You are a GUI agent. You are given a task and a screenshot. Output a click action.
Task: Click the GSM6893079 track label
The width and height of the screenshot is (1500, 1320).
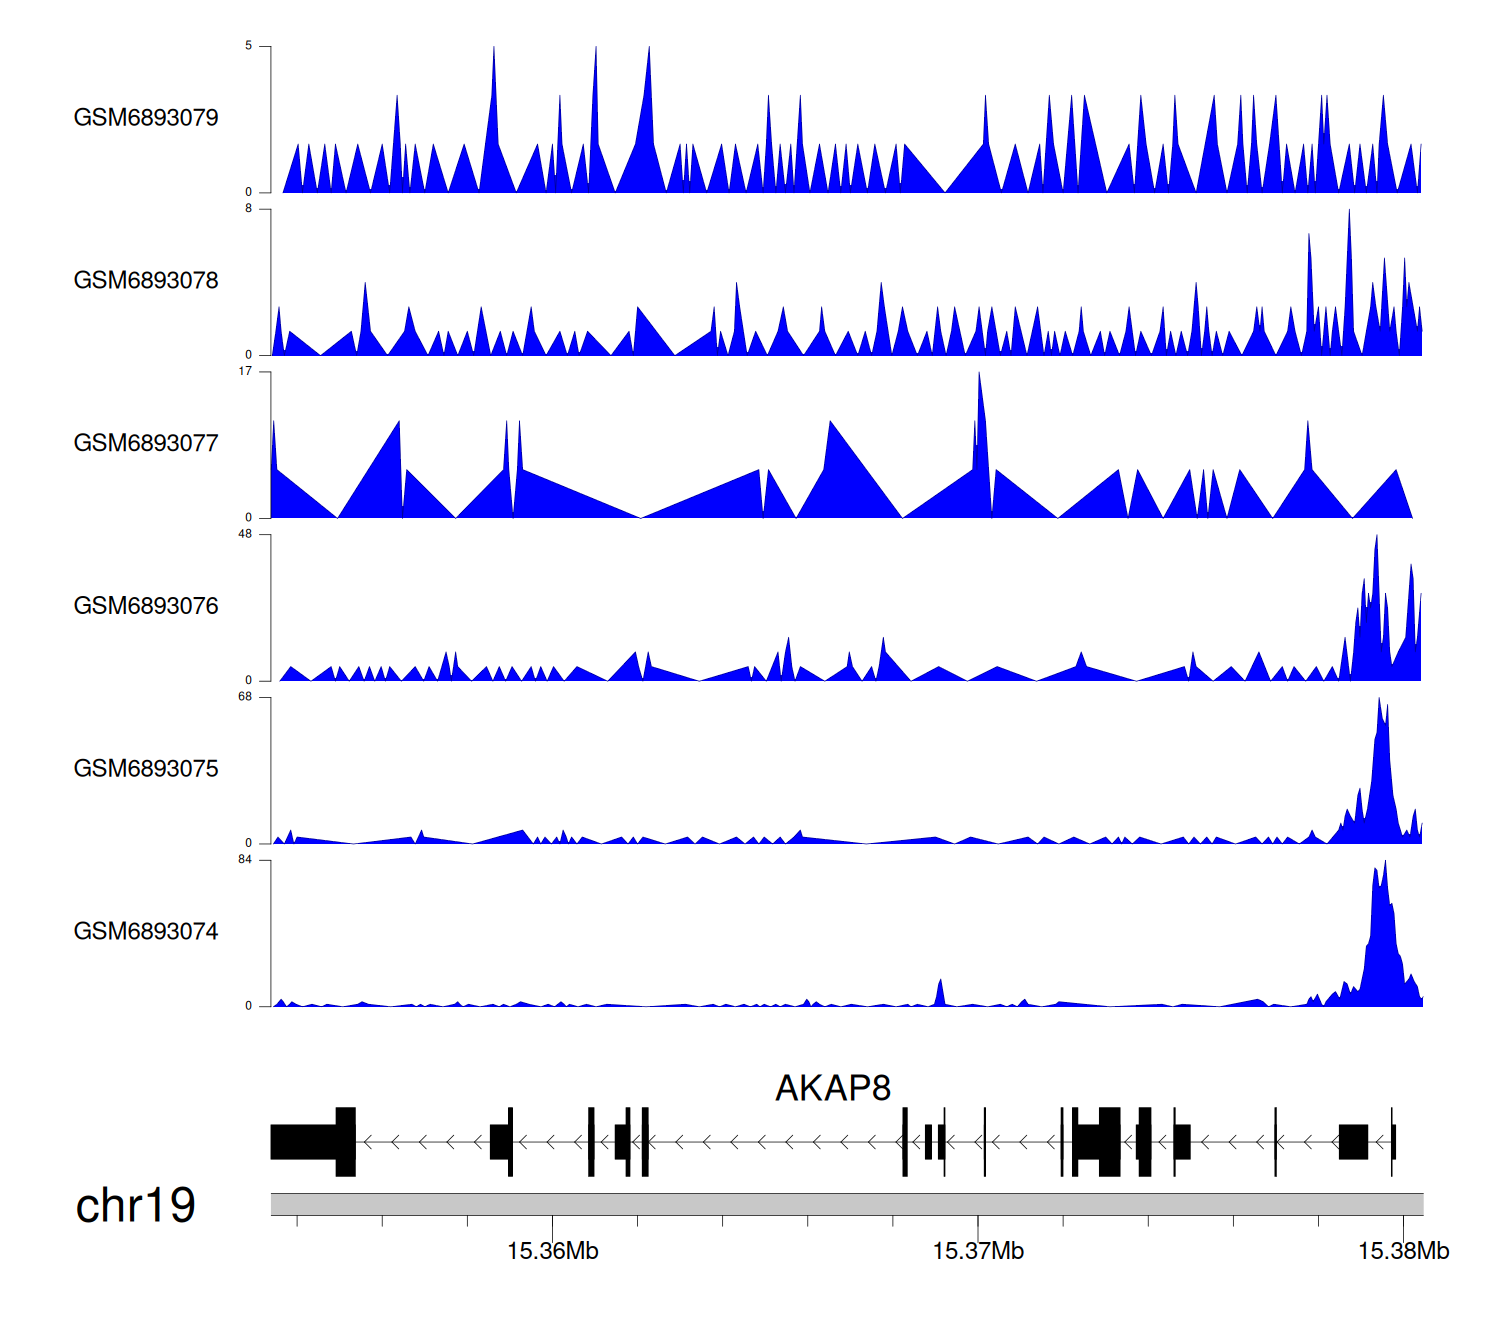pos(146,118)
